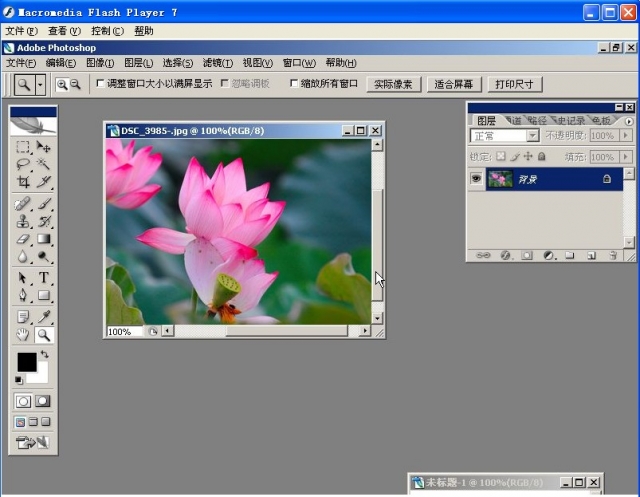Viewport: 640px width, 497px height.
Task: Check the 缩放所有窗口 option
Action: 294,84
